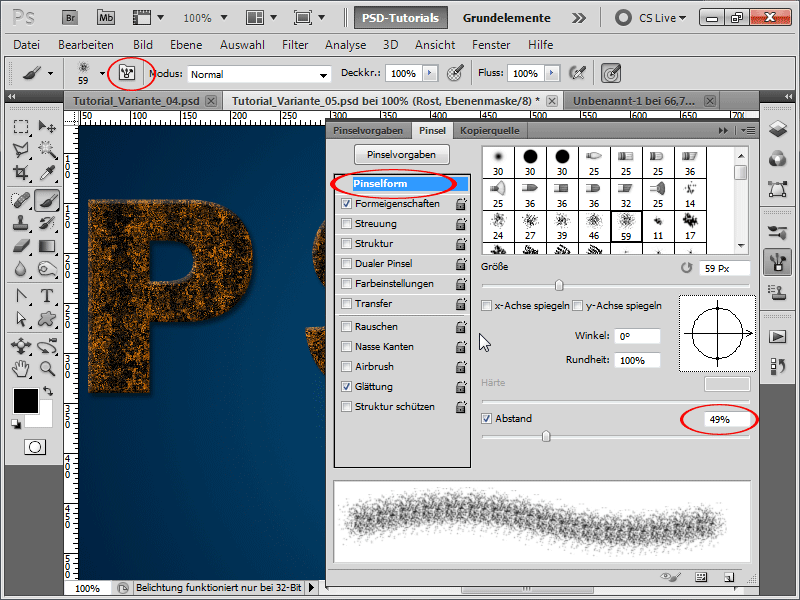This screenshot has height=600, width=800.
Task: Click the Abstand spacing slider handle
Action: click(546, 436)
